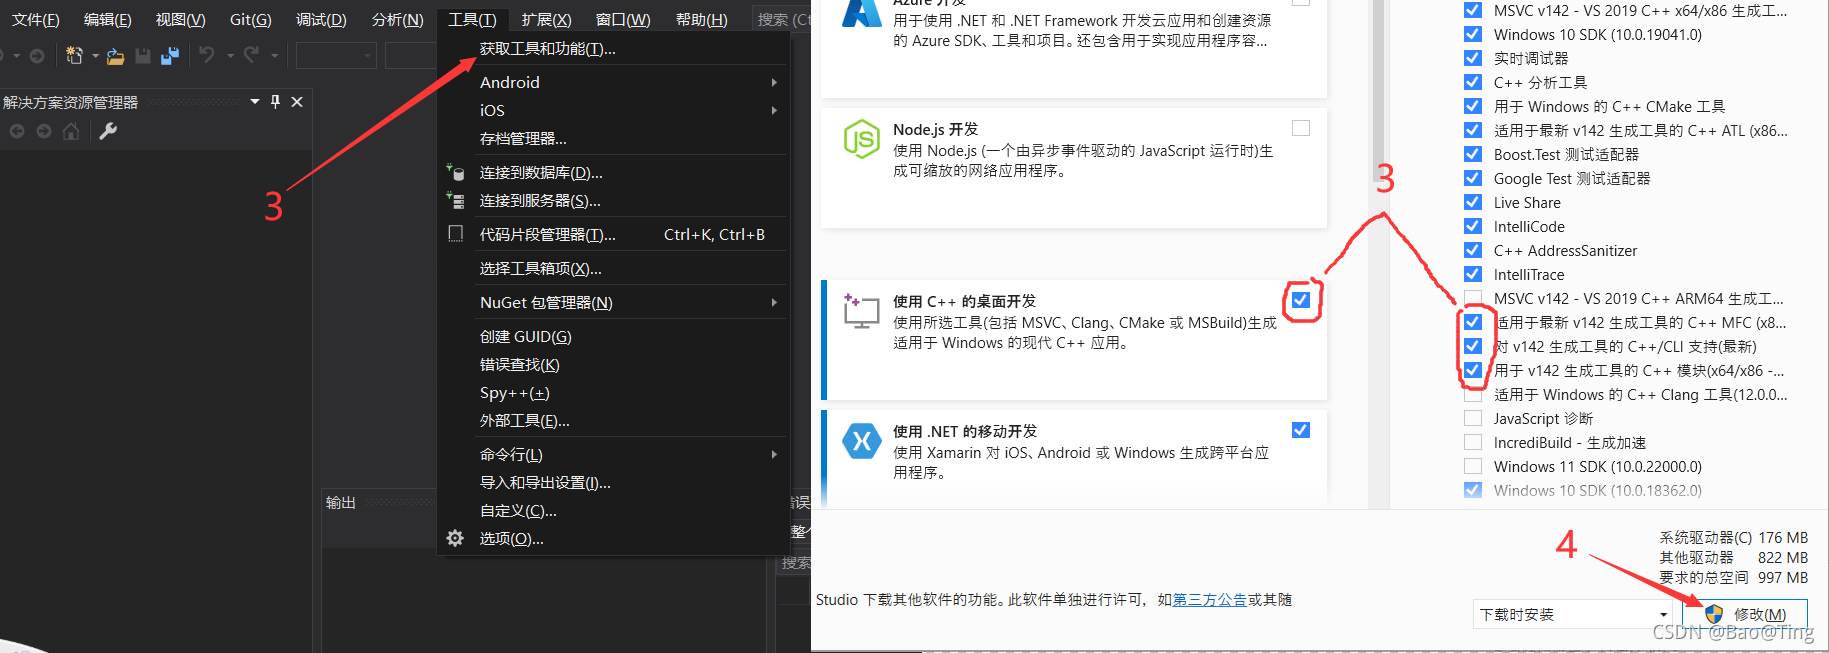Click the Undo arrow icon
1829x653 pixels.
coord(207,55)
